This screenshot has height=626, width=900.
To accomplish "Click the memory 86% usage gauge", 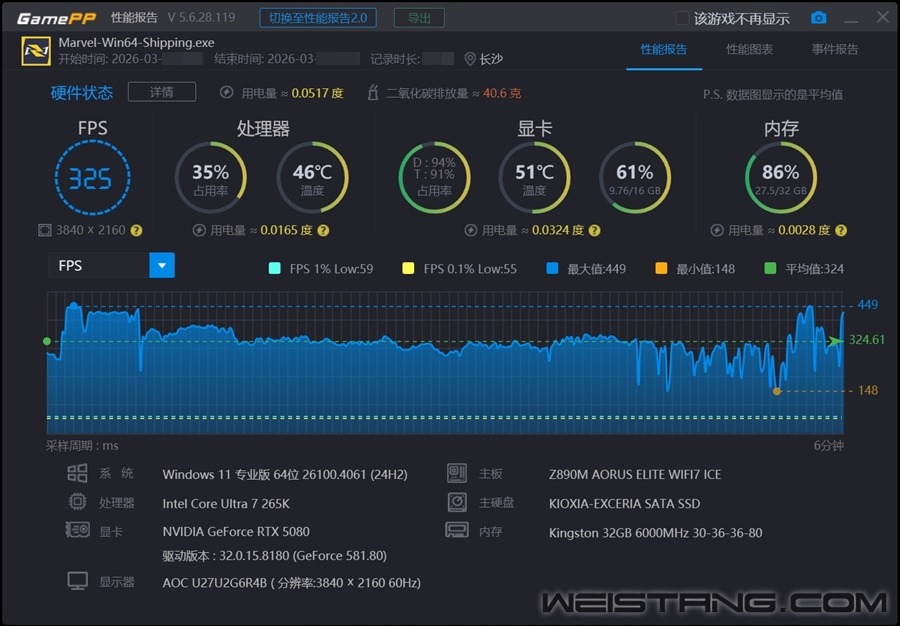I will pos(781,177).
